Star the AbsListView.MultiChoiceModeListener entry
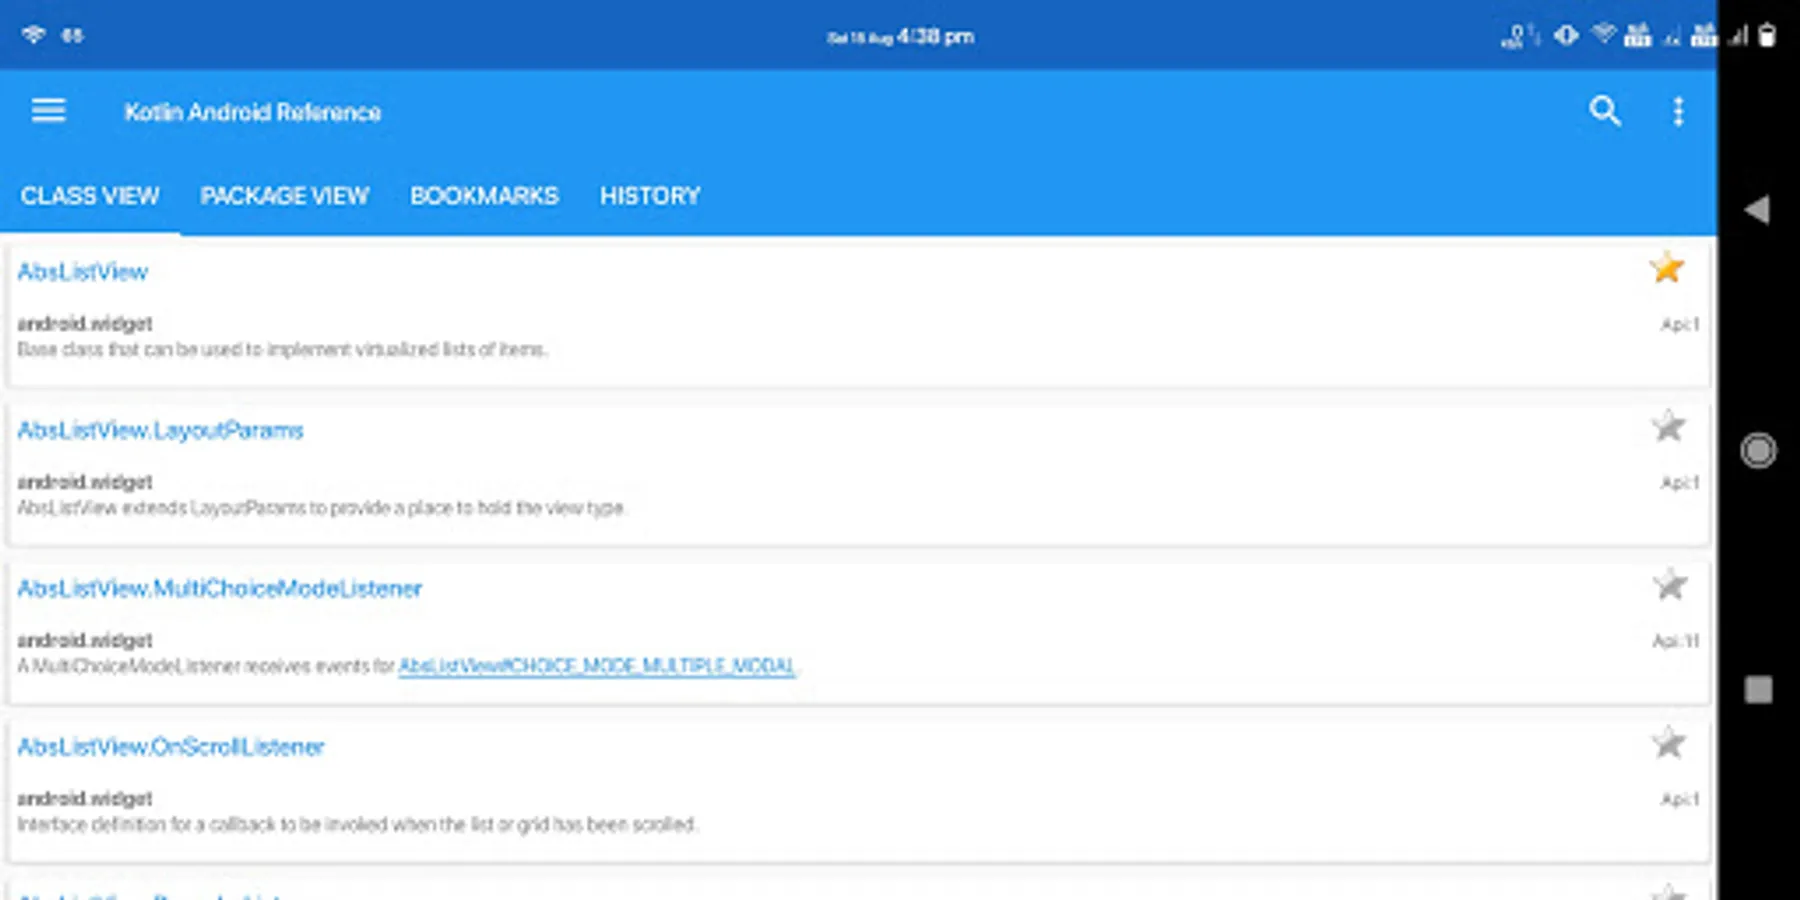The image size is (1800, 900). point(1669,585)
